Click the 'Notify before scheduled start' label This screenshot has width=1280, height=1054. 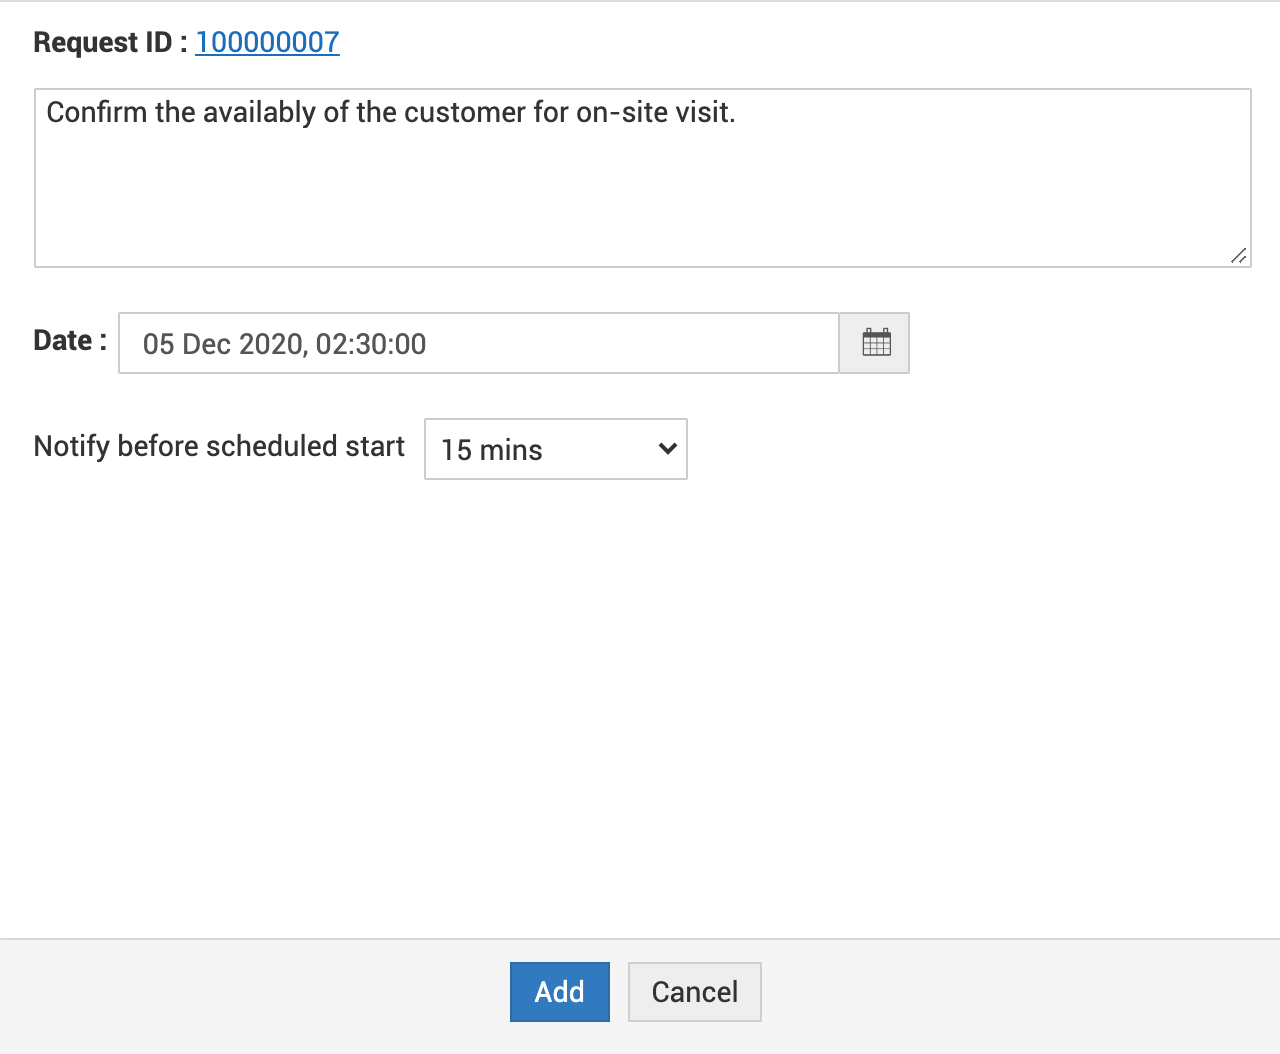point(219,446)
